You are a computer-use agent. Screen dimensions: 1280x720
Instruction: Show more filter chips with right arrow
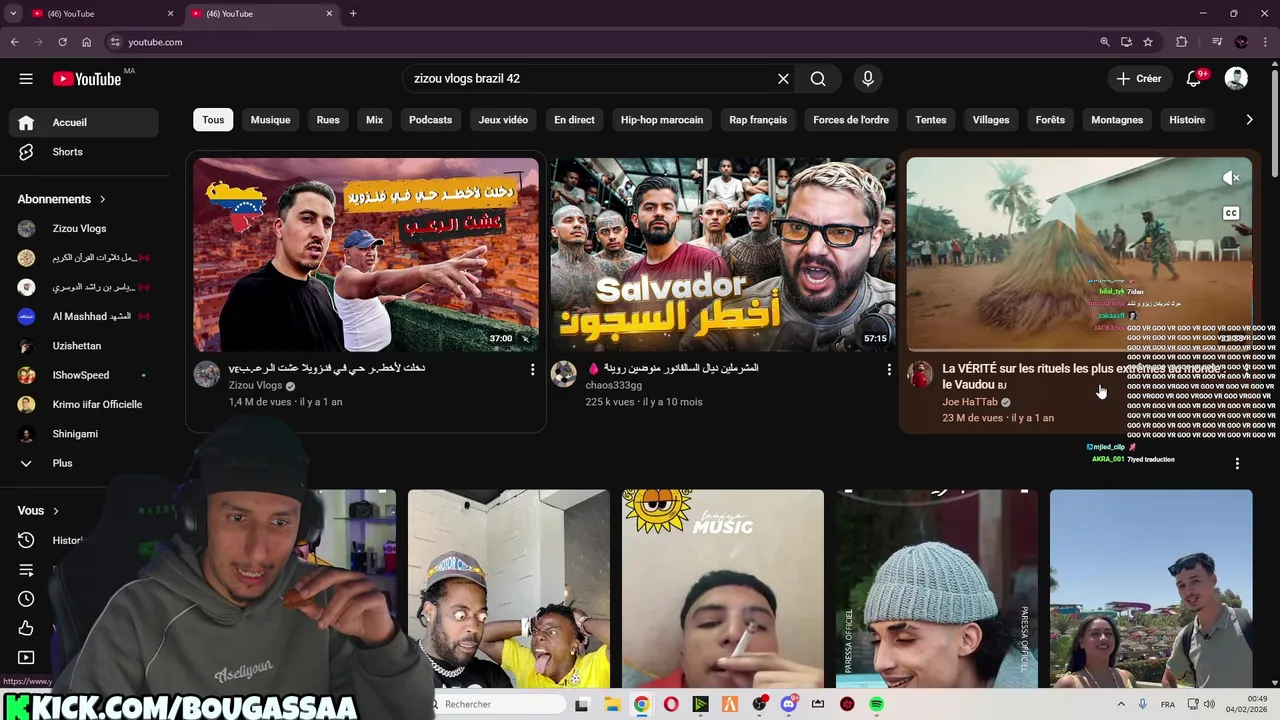click(1249, 120)
